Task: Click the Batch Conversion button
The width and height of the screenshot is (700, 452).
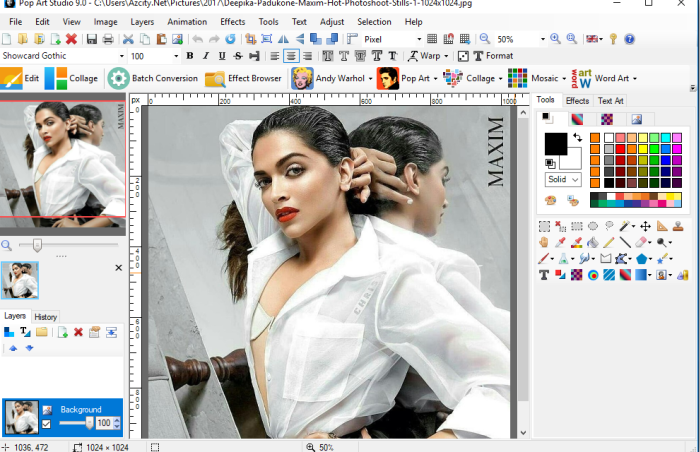Action: (x=153, y=79)
